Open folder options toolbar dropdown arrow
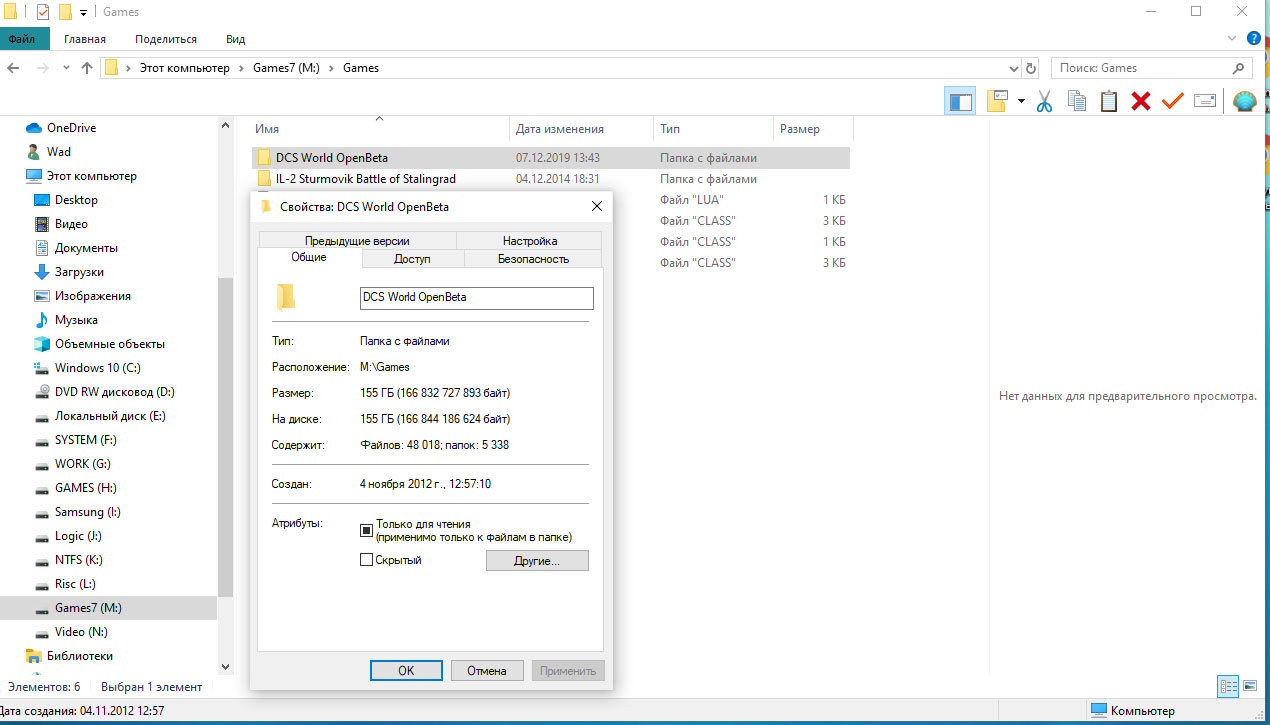This screenshot has width=1270, height=725. tap(1021, 101)
